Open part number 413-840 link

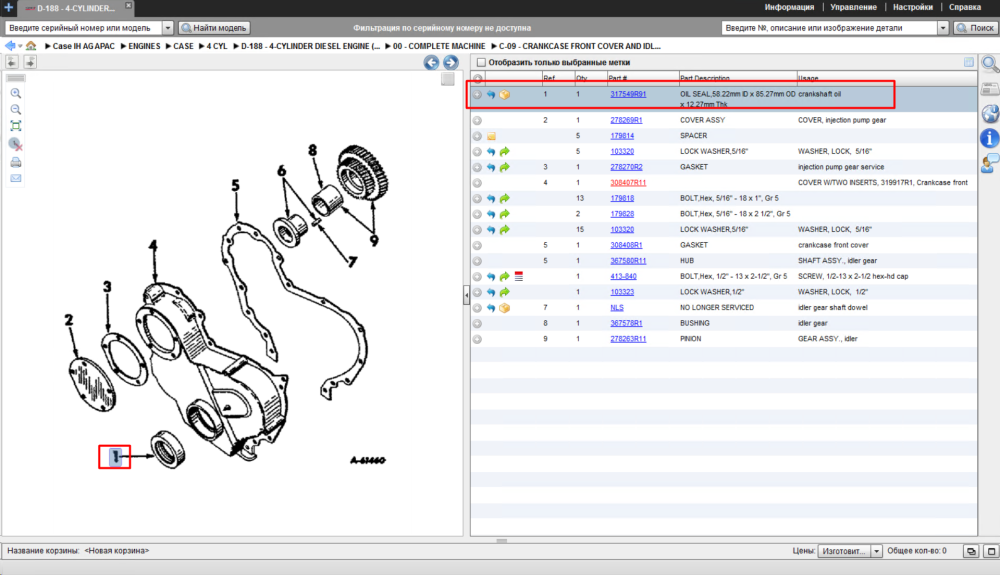[x=623, y=276]
